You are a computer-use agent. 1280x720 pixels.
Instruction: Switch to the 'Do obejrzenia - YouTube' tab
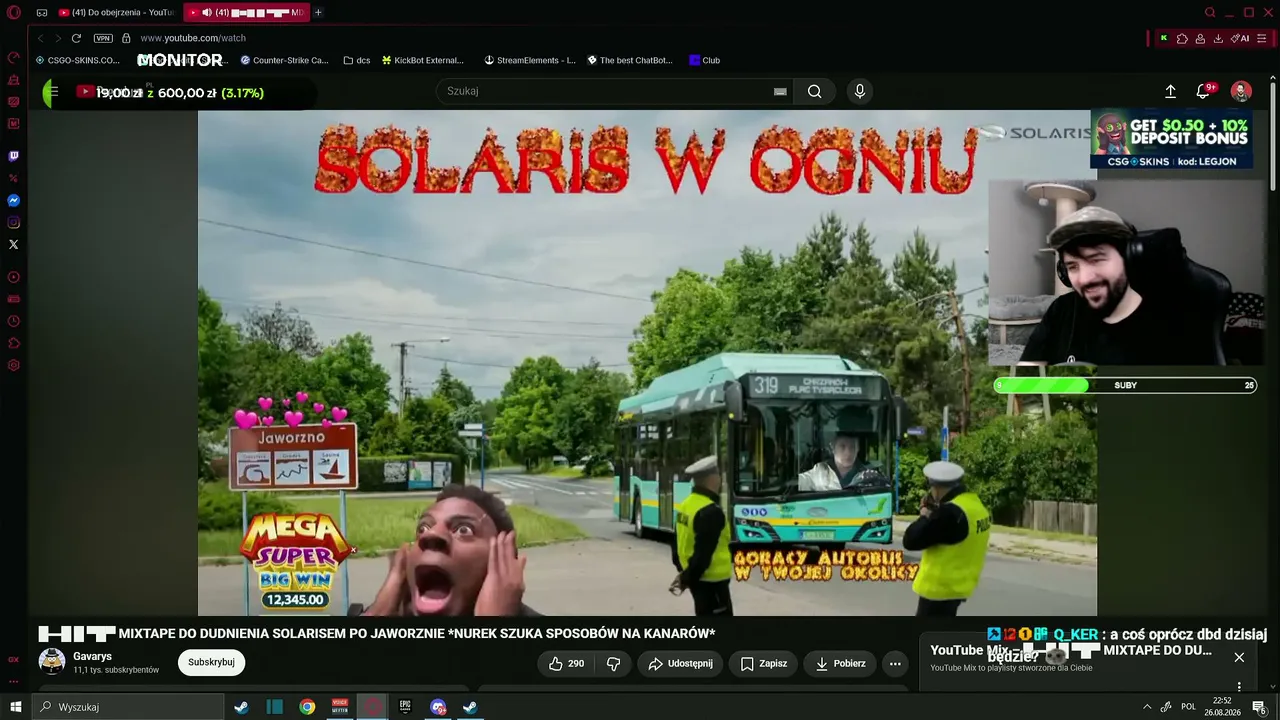click(x=115, y=13)
